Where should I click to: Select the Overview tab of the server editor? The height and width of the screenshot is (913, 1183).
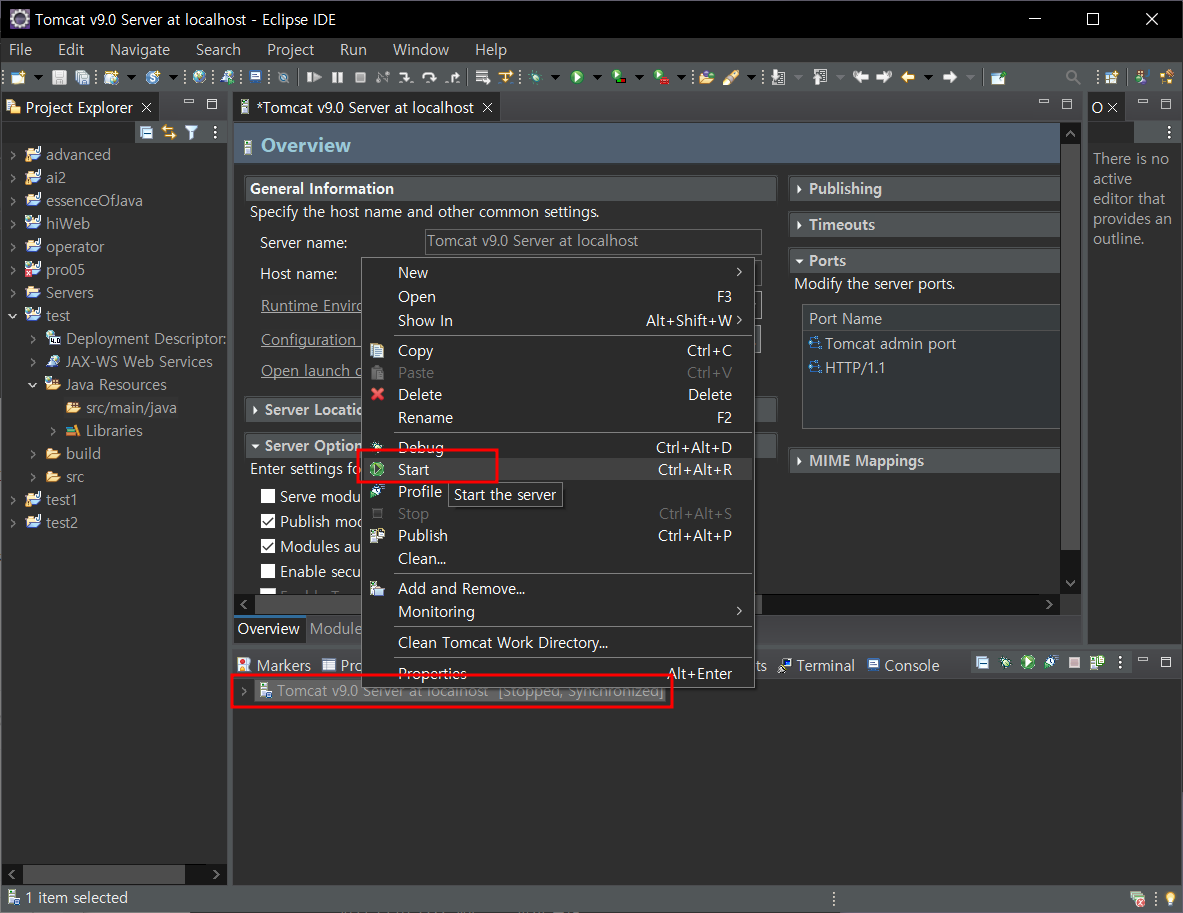tap(269, 629)
